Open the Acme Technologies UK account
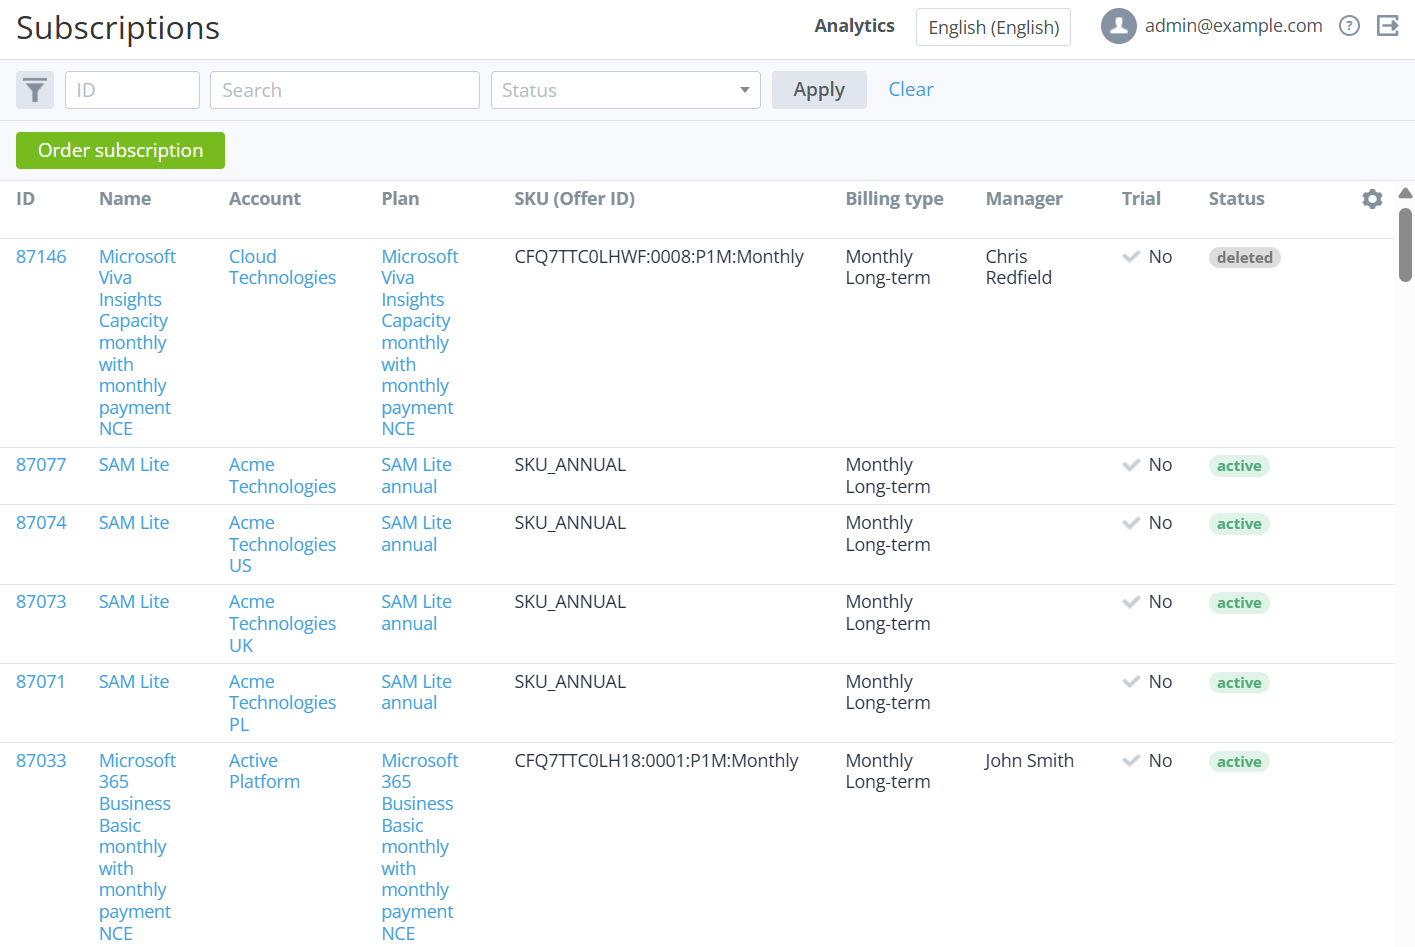The image size is (1415, 947). 282,623
